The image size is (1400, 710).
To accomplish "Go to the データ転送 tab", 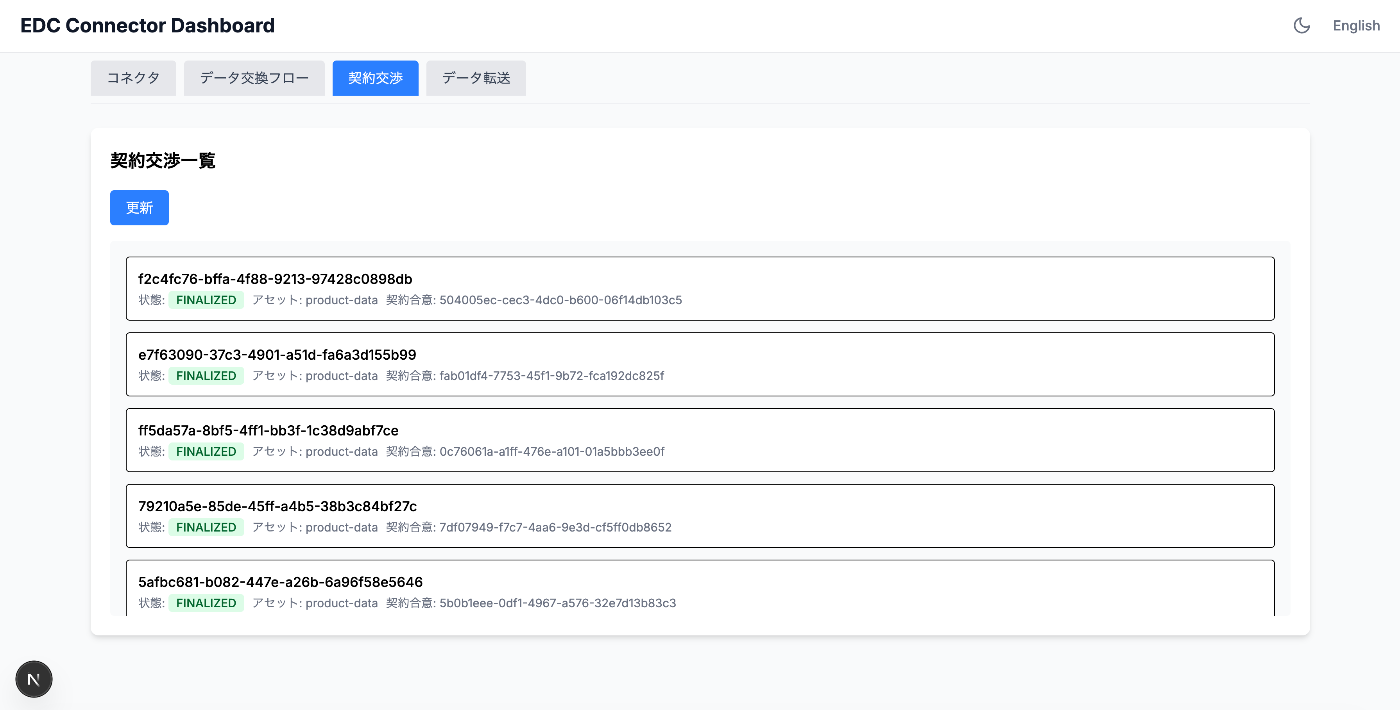I will pos(476,78).
